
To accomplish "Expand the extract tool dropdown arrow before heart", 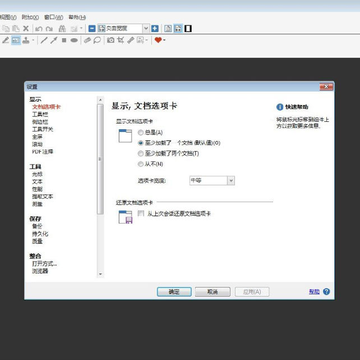I will click(x=147, y=40).
